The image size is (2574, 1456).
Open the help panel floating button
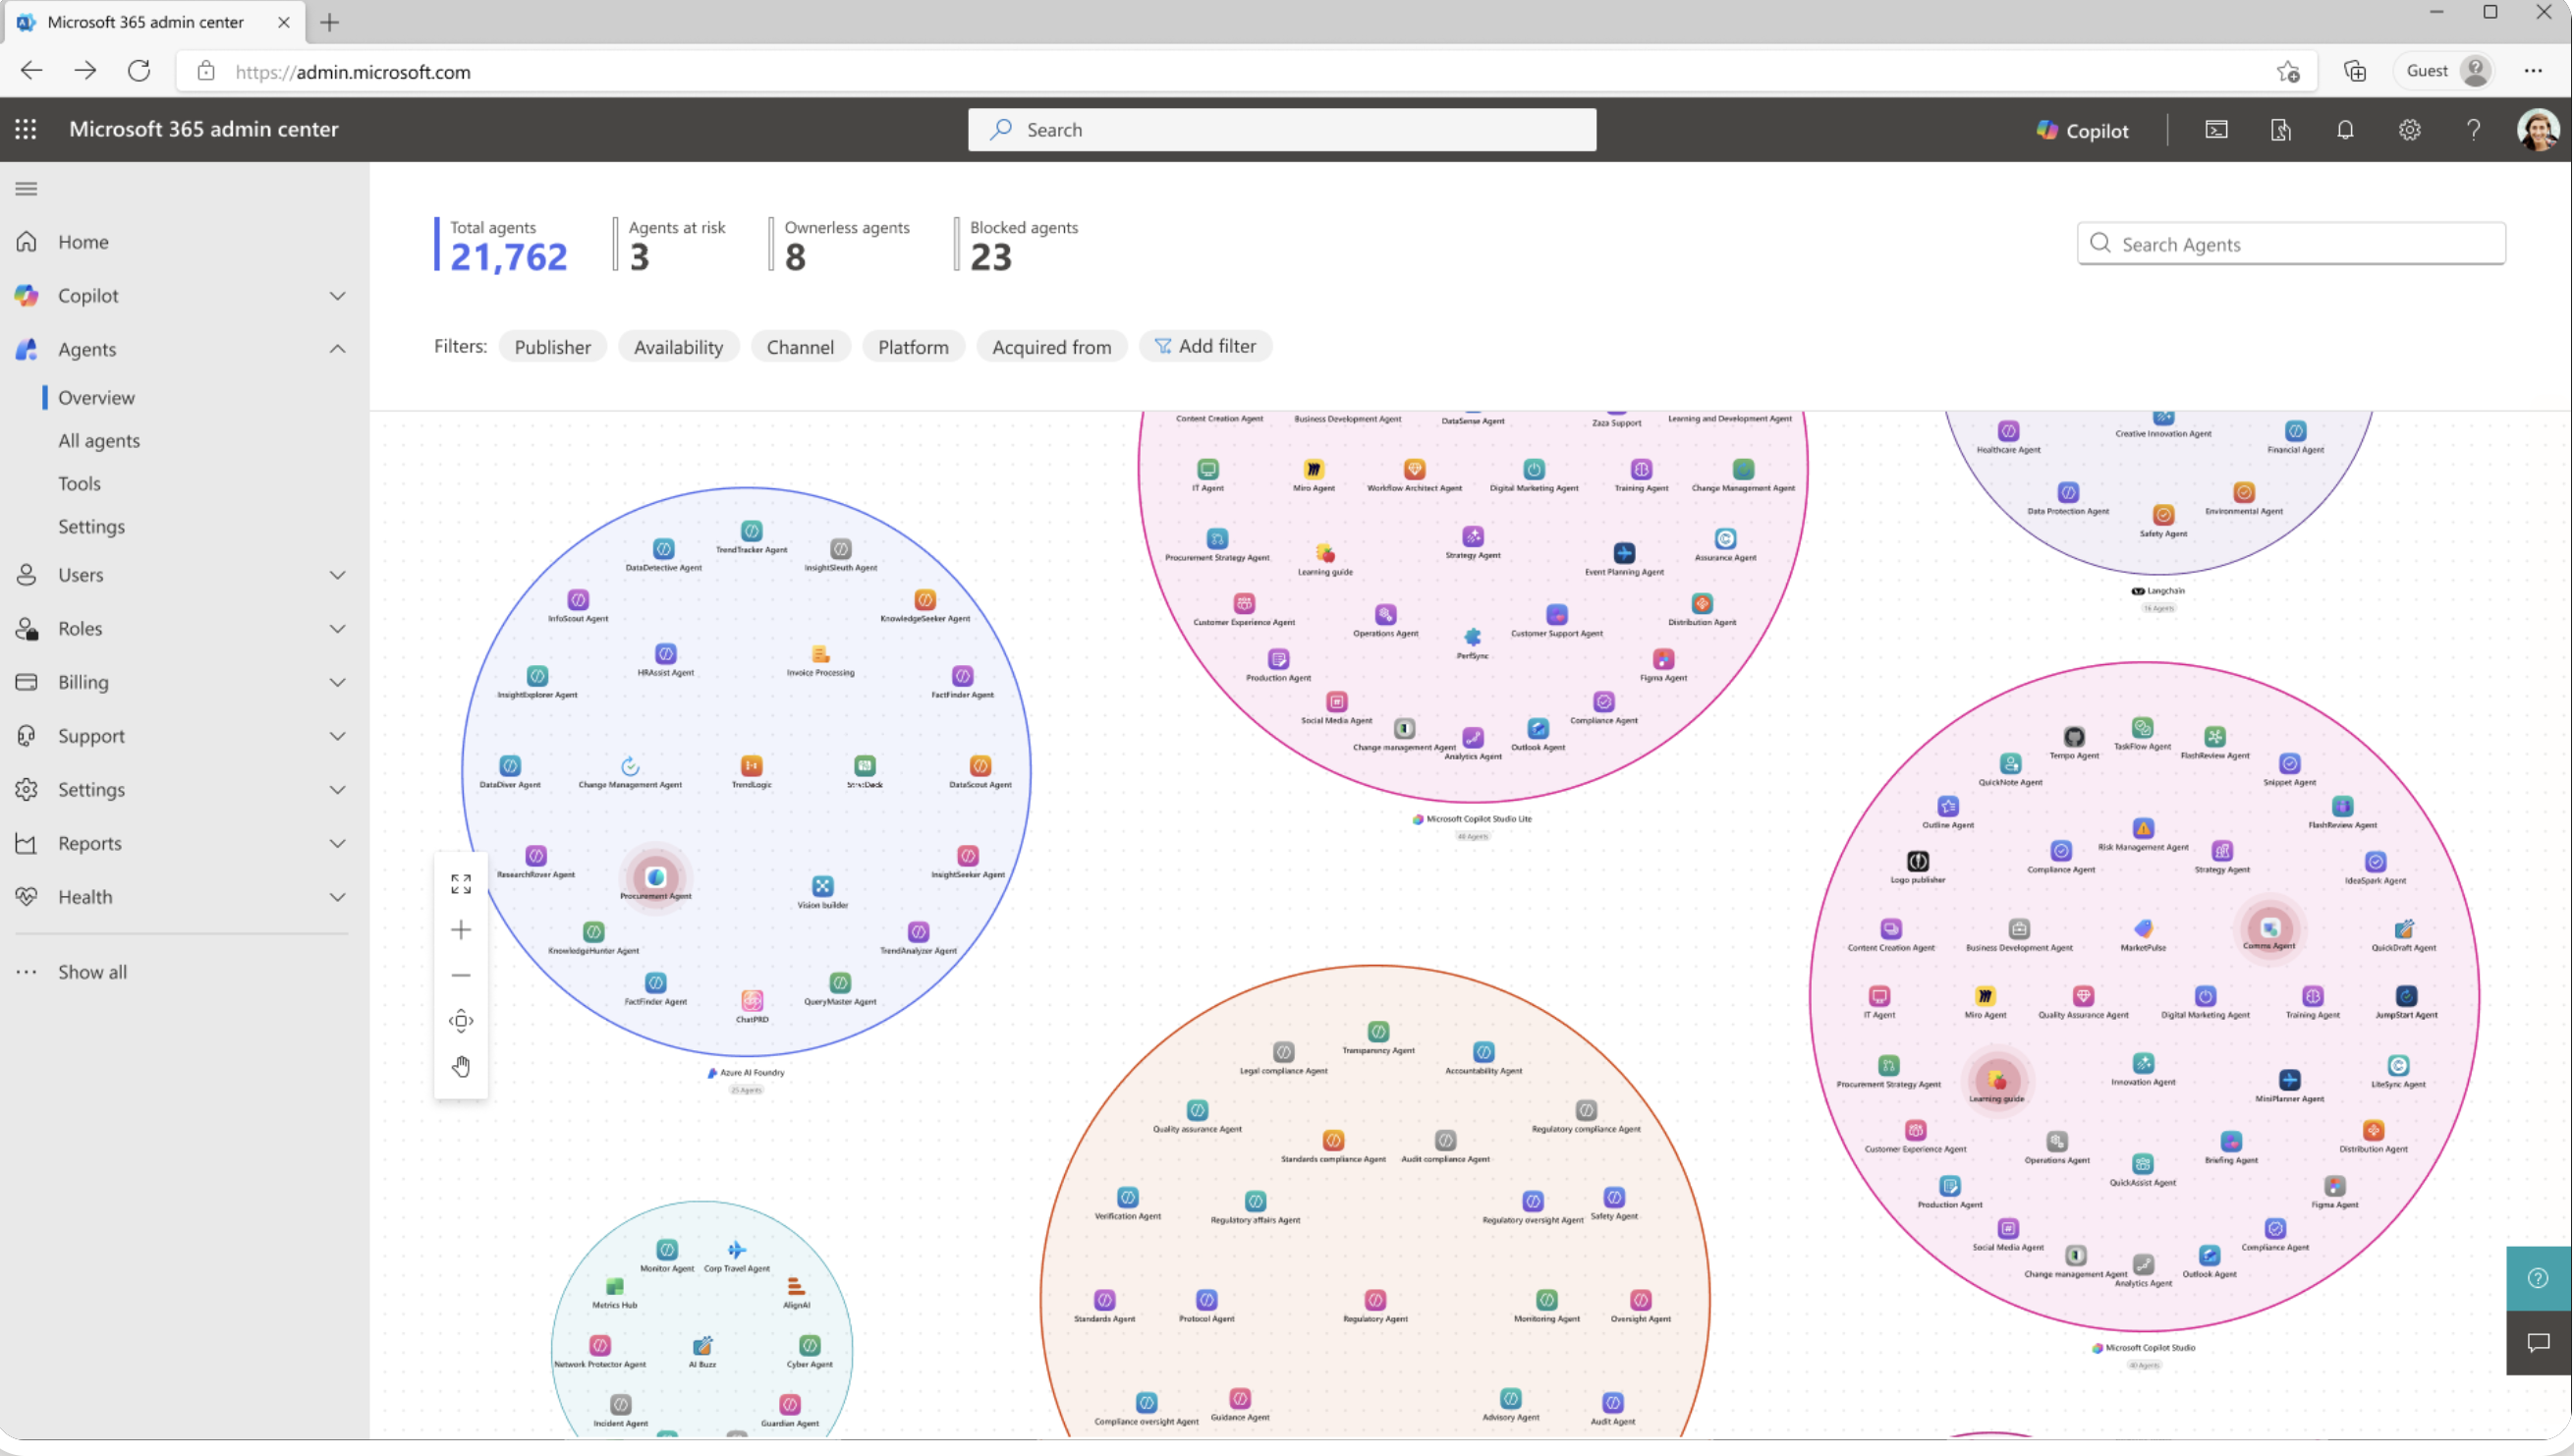click(2538, 1278)
